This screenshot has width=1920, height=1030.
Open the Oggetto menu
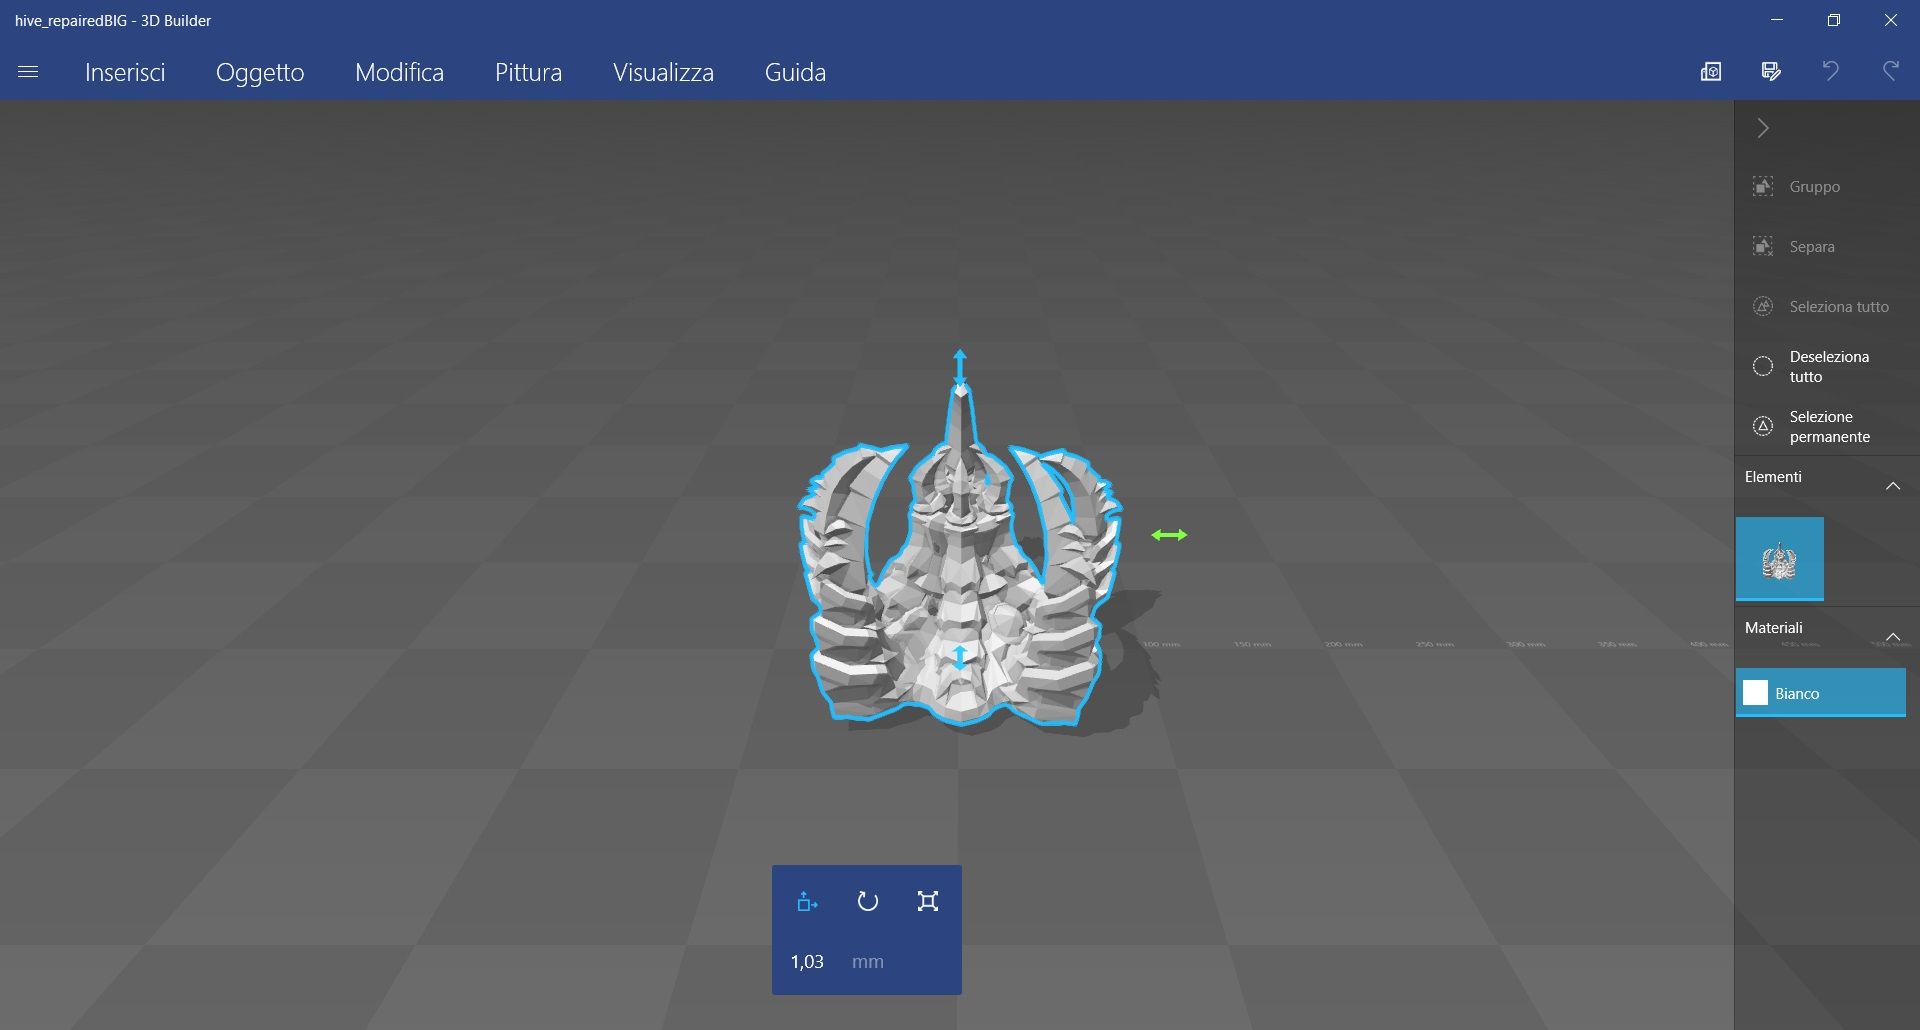pos(260,72)
